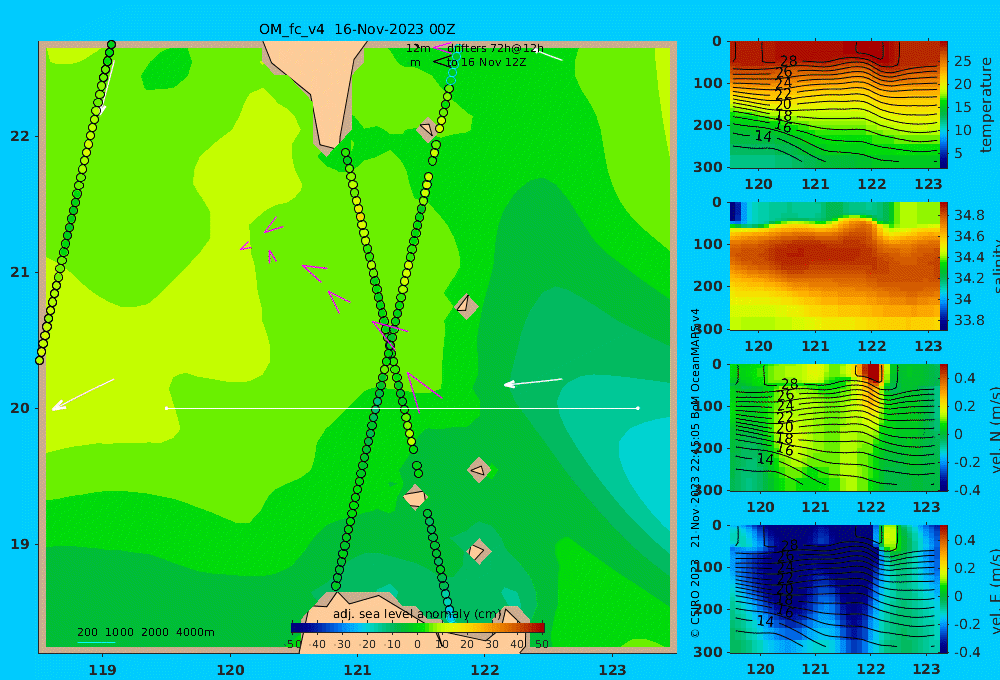Click longitude label 120 below main map
1000x680 pixels.
tap(230, 670)
